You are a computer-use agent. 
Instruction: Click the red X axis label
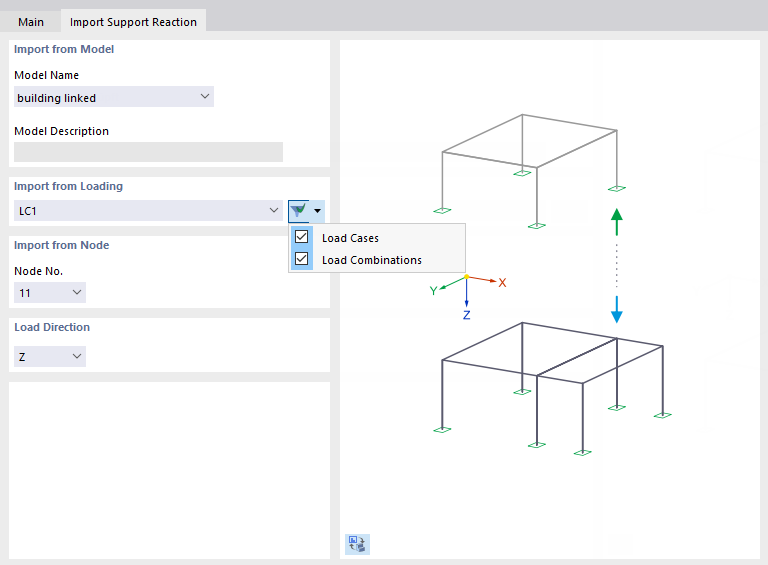point(503,282)
